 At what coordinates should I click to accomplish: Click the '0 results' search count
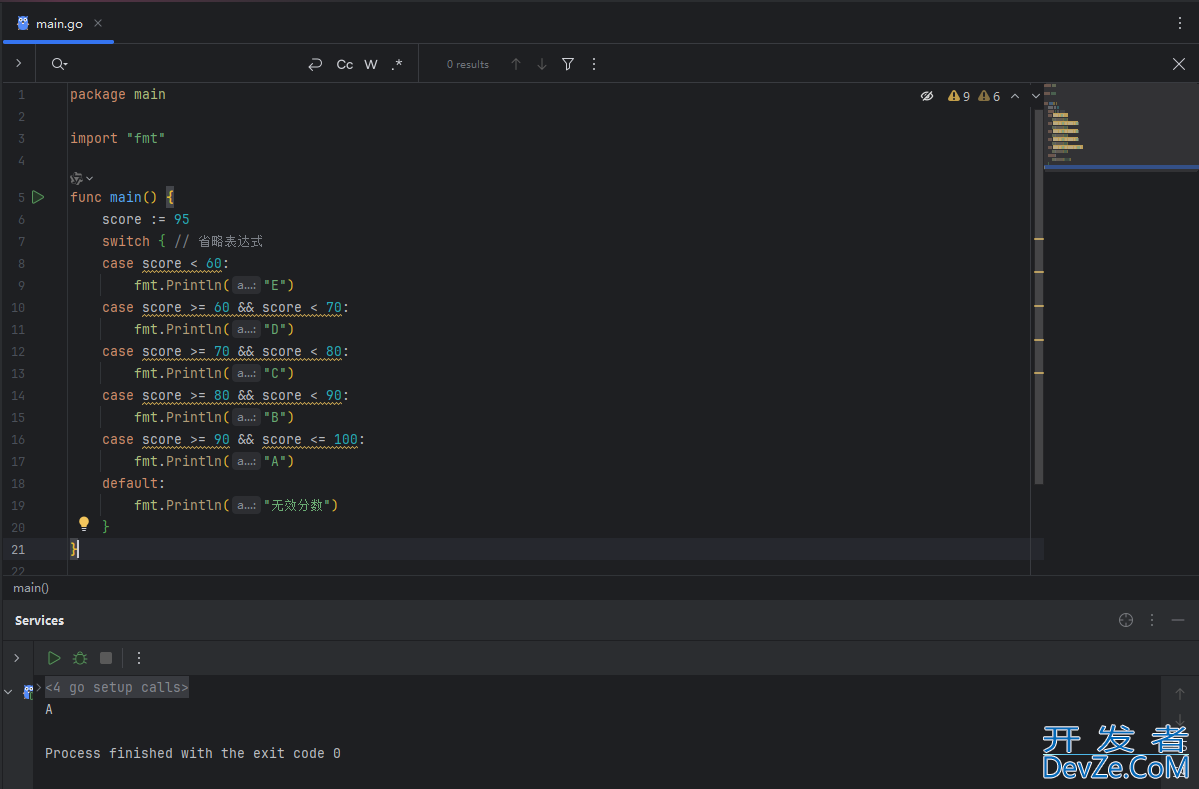[468, 64]
